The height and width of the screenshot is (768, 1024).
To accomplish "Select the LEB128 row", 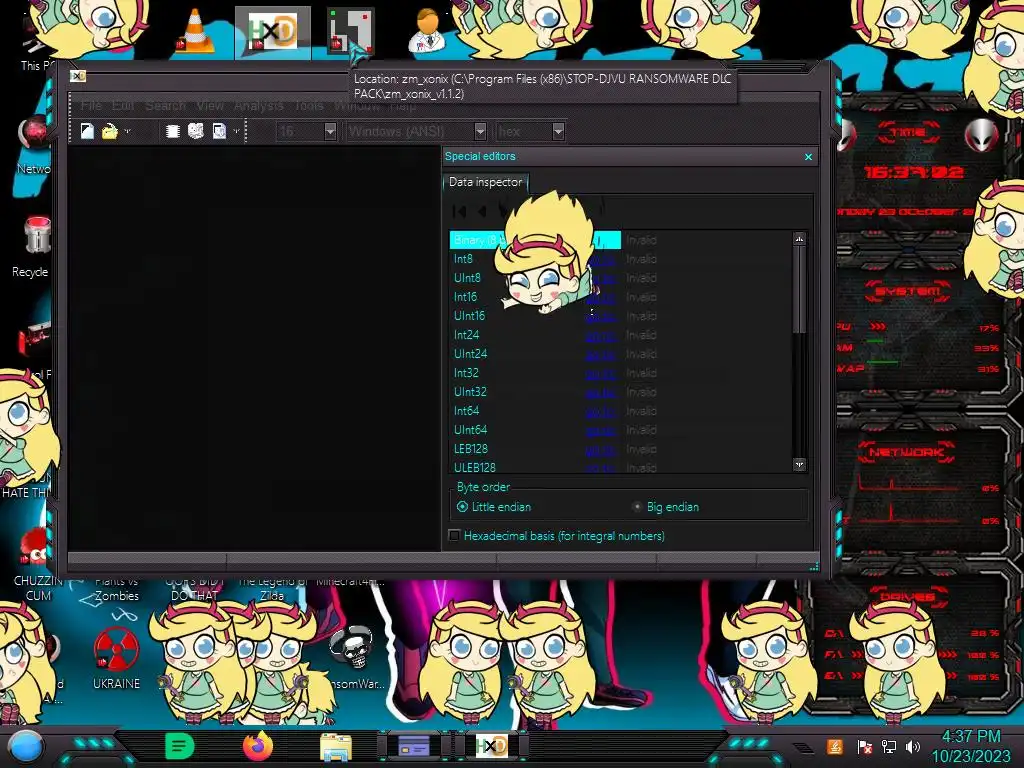I will pos(620,449).
